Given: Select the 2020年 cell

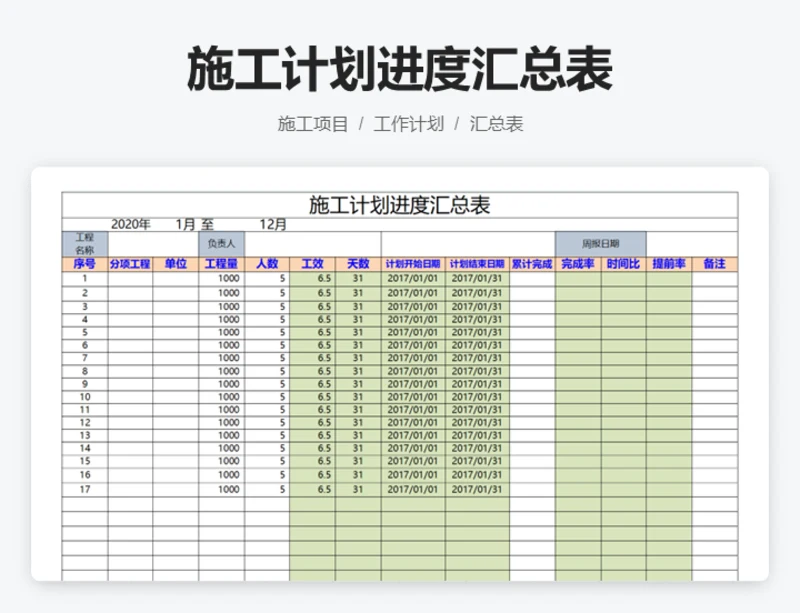Looking at the screenshot, I should (131, 224).
